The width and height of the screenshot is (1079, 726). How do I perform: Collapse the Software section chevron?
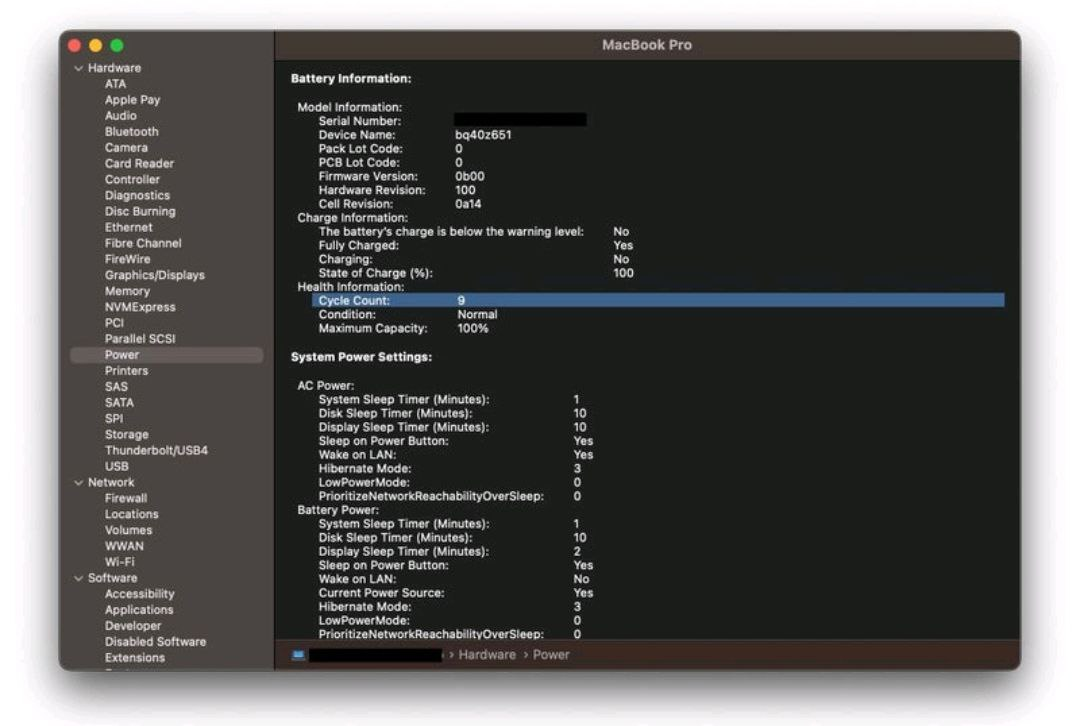tap(78, 579)
